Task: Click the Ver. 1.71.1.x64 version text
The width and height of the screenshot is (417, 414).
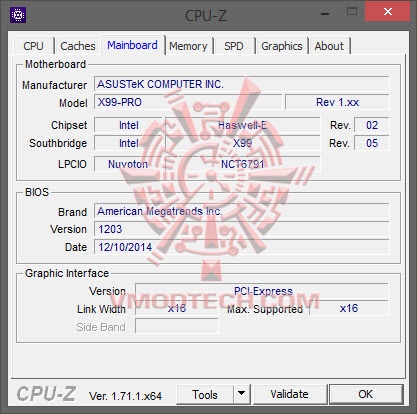Action: (125, 396)
